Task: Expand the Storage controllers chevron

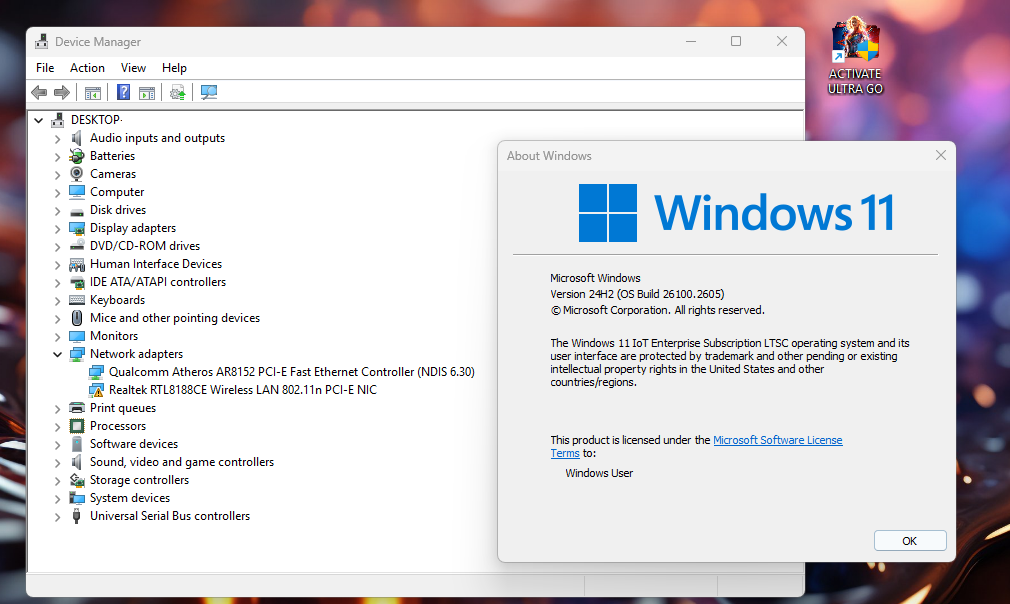Action: coord(57,481)
